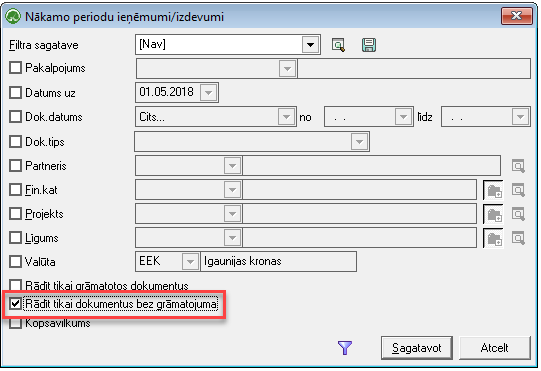541x371 pixels.
Task: Click the Partneris name field
Action: click(x=372, y=166)
